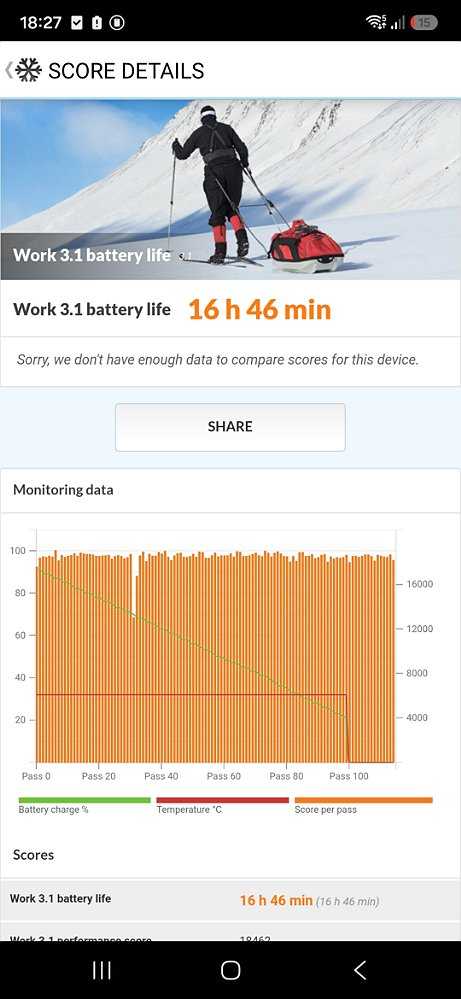Screen dimensions: 461x999
Task: Click the SHARE button
Action: click(x=230, y=426)
